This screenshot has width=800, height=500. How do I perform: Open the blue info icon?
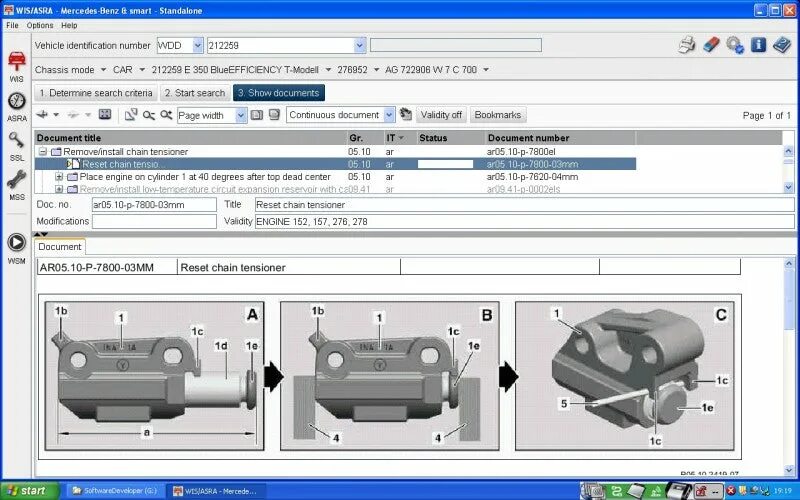tap(758, 45)
